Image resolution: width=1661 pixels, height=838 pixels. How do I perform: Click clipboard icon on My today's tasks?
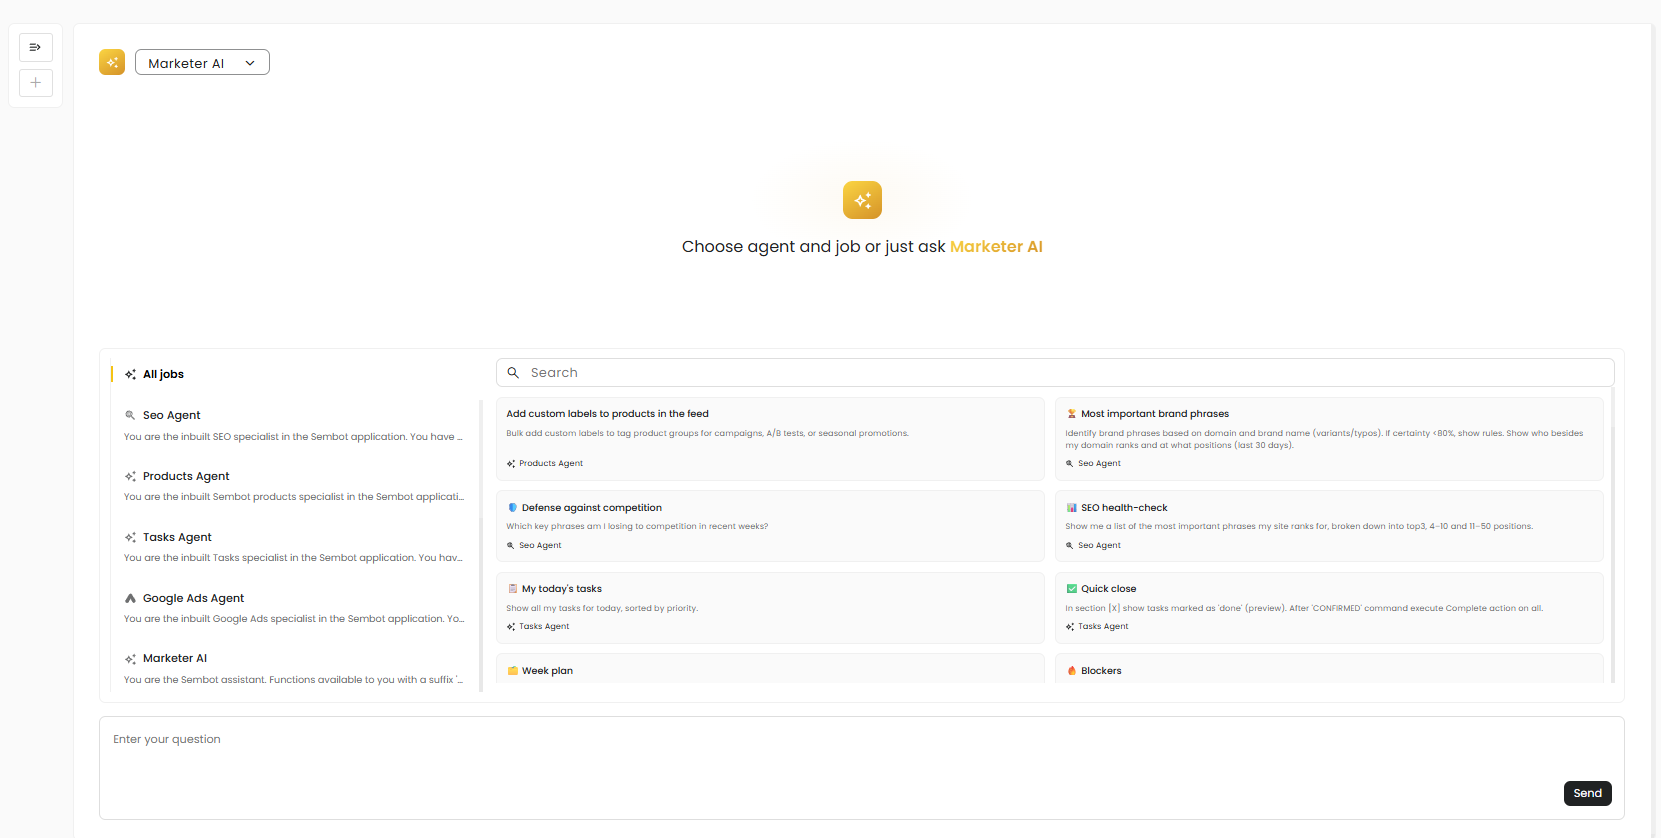click(x=512, y=589)
